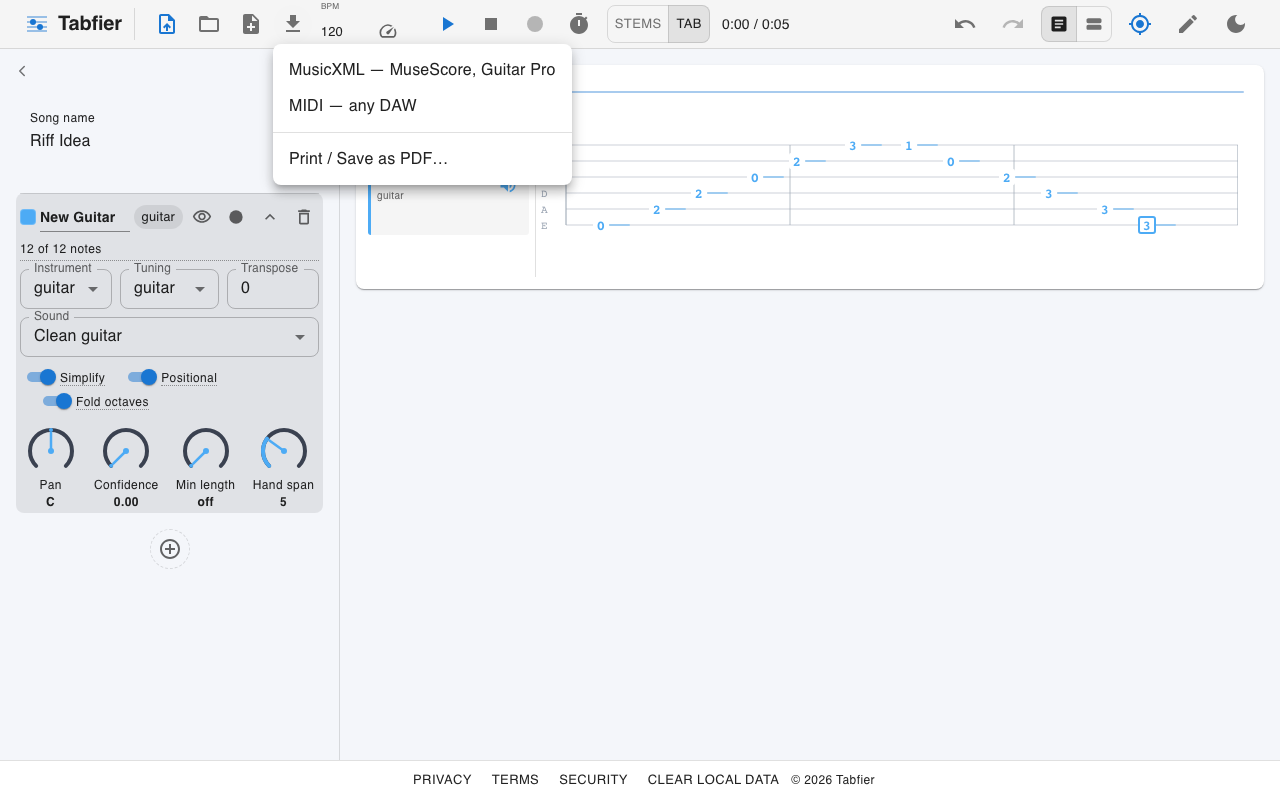
Task: Select the boxed note 3 on E string
Action: (1147, 226)
